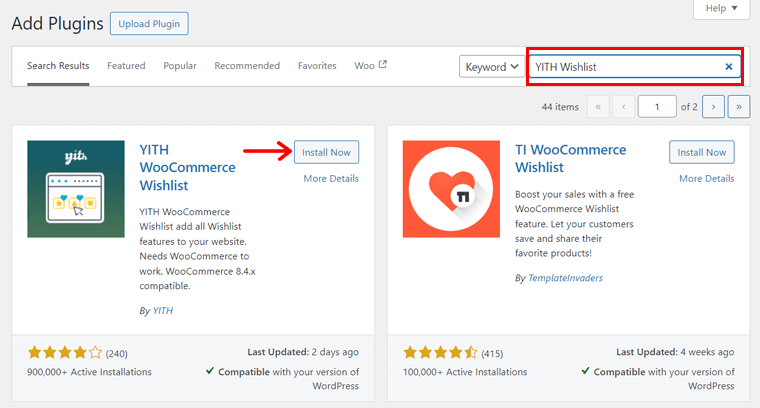This screenshot has width=760, height=408.
Task: Open More Details for TI WooCommerce Wishlist
Action: (x=707, y=178)
